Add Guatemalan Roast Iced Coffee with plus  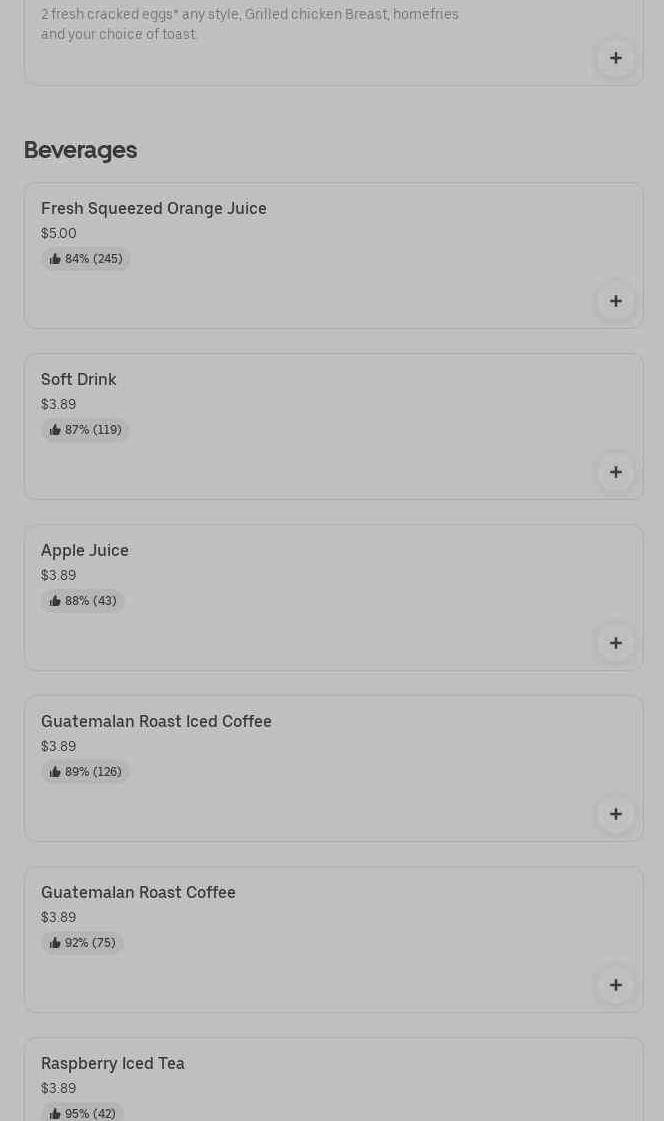615,814
